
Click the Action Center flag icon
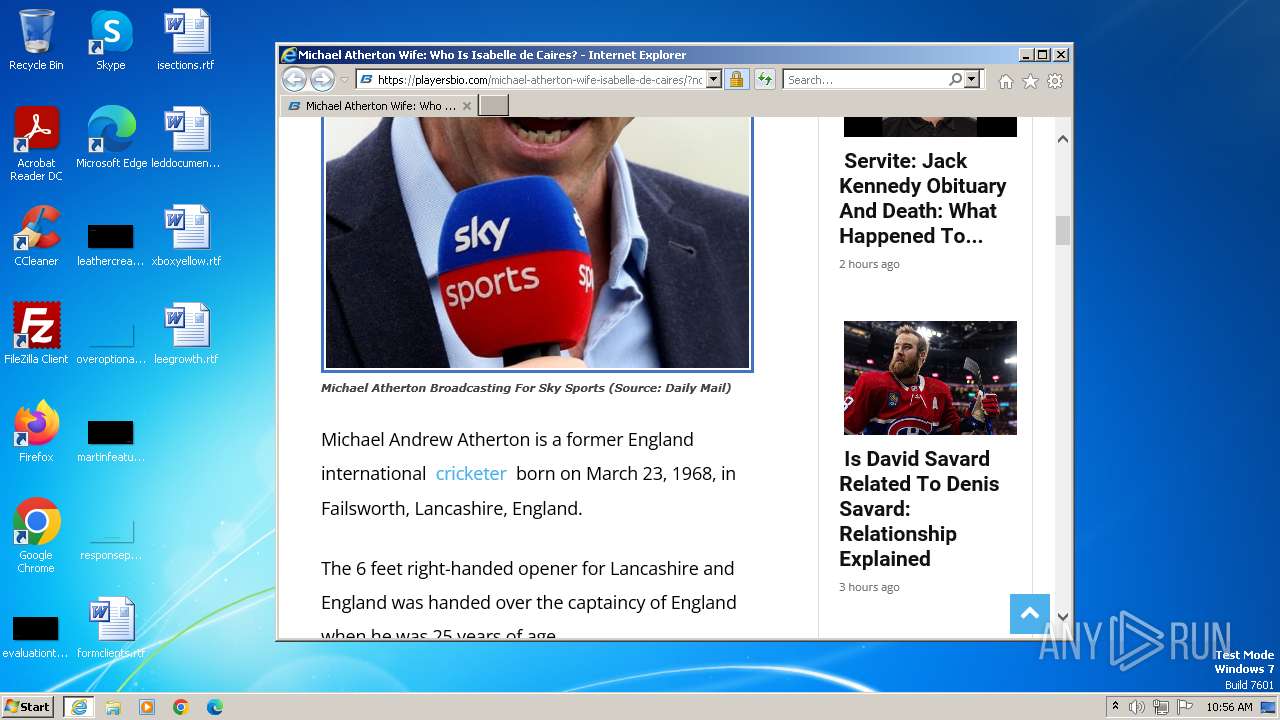[x=1185, y=707]
